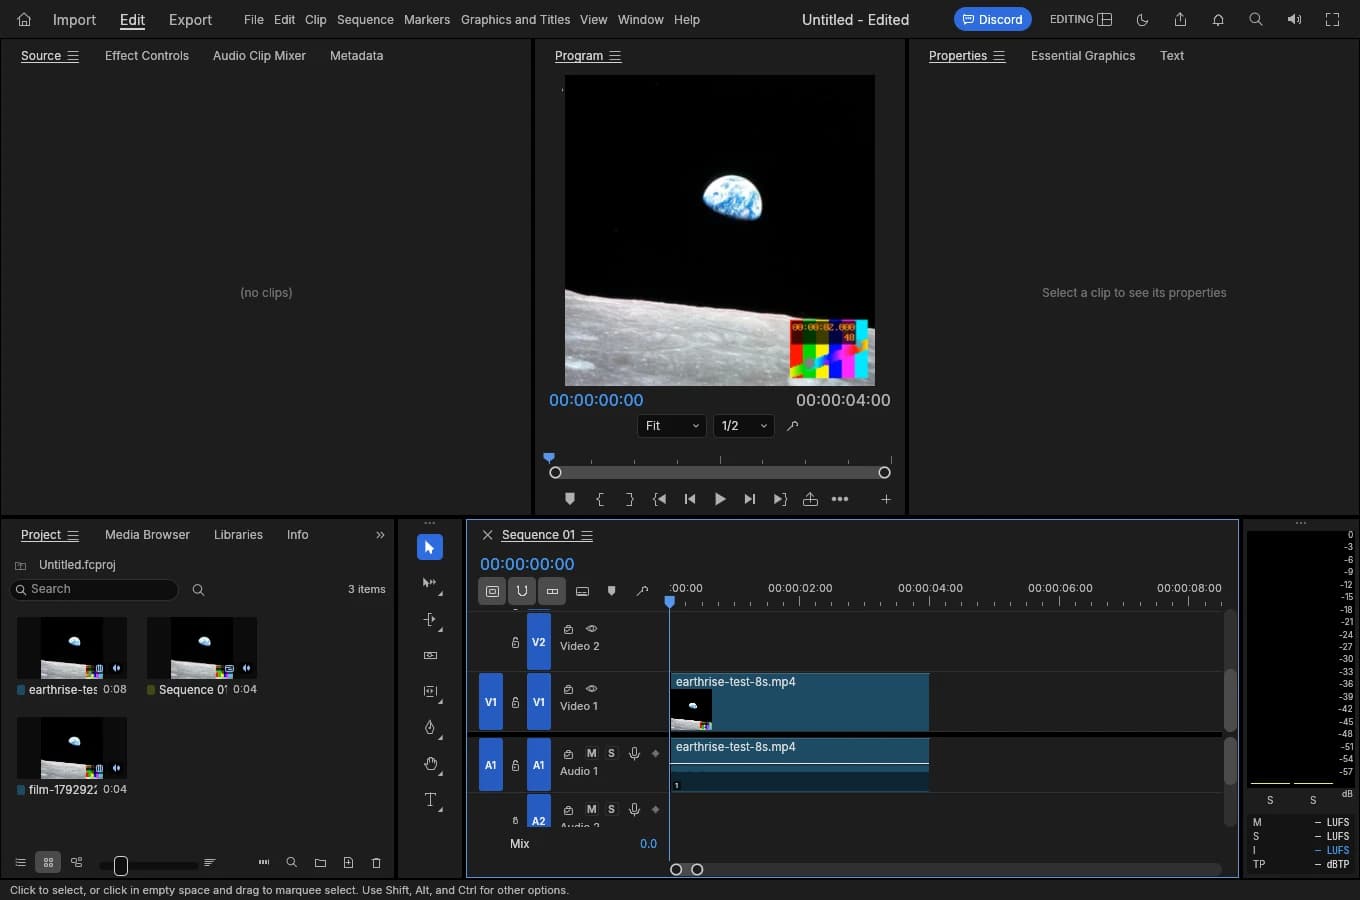
Task: Open the audio volume icon in top bar
Action: click(x=1294, y=20)
